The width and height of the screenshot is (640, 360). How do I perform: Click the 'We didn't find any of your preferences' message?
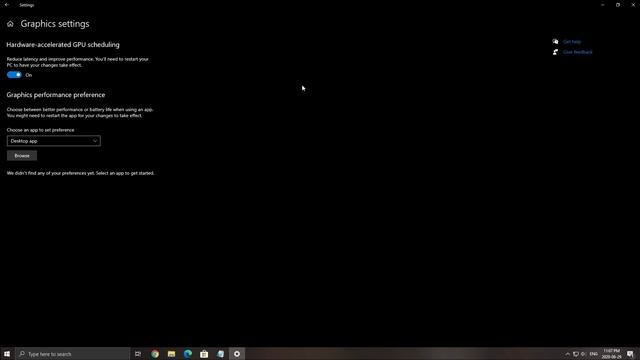pos(80,173)
